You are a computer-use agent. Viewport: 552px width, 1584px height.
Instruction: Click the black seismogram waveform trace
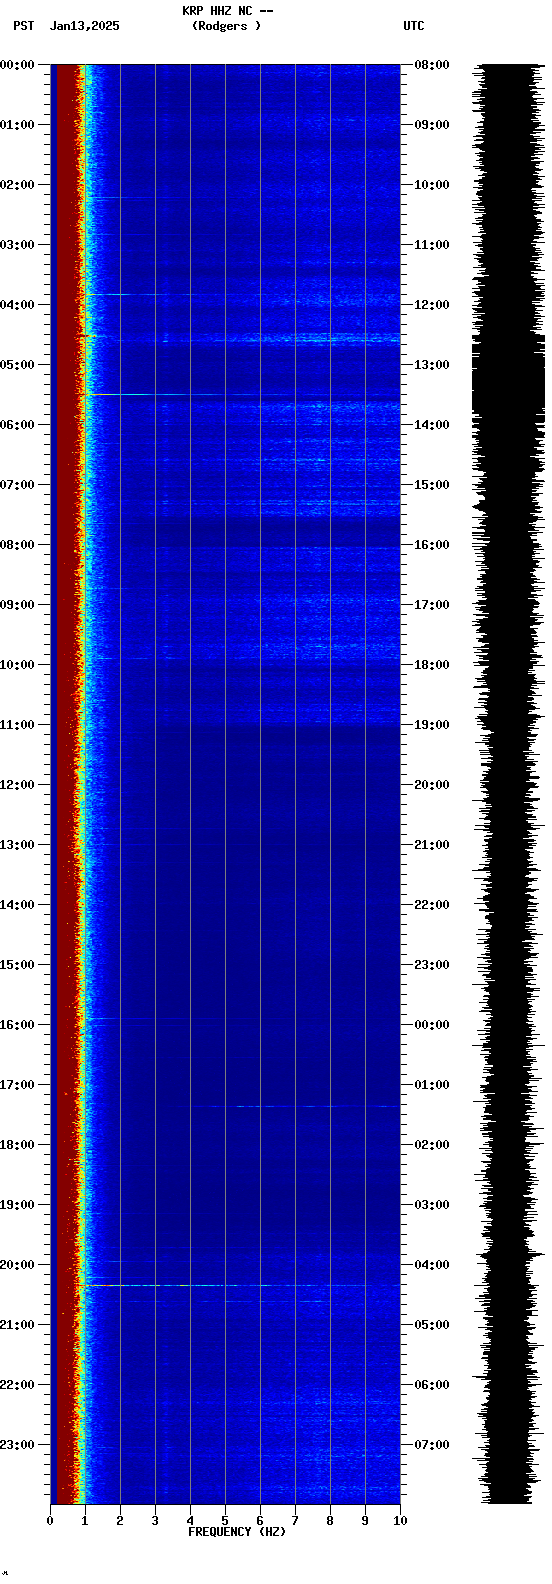tap(509, 784)
